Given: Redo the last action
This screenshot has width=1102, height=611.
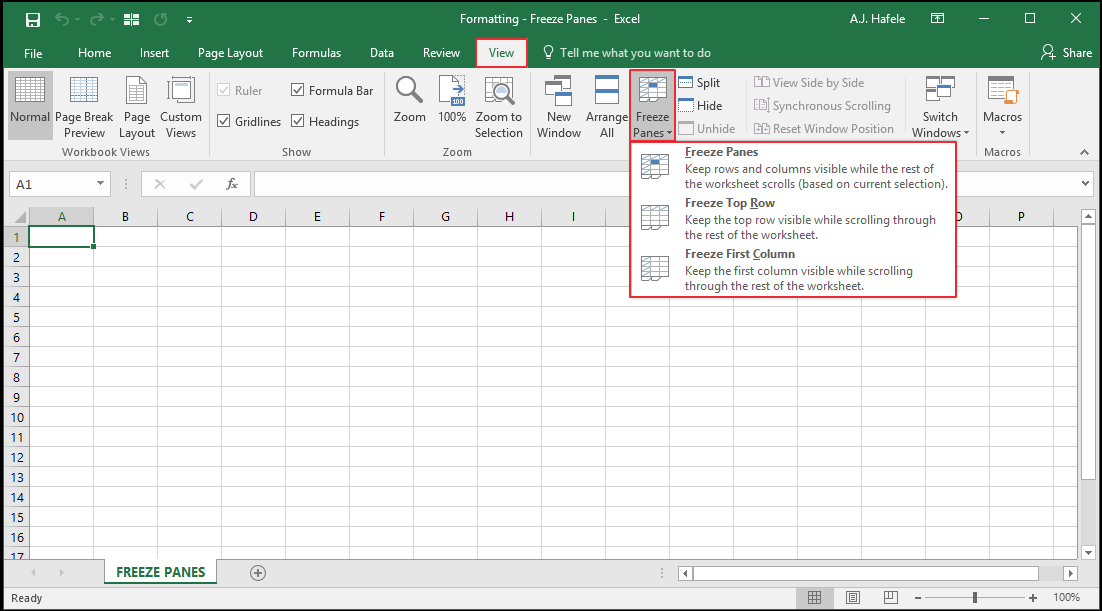Looking at the screenshot, I should [96, 20].
